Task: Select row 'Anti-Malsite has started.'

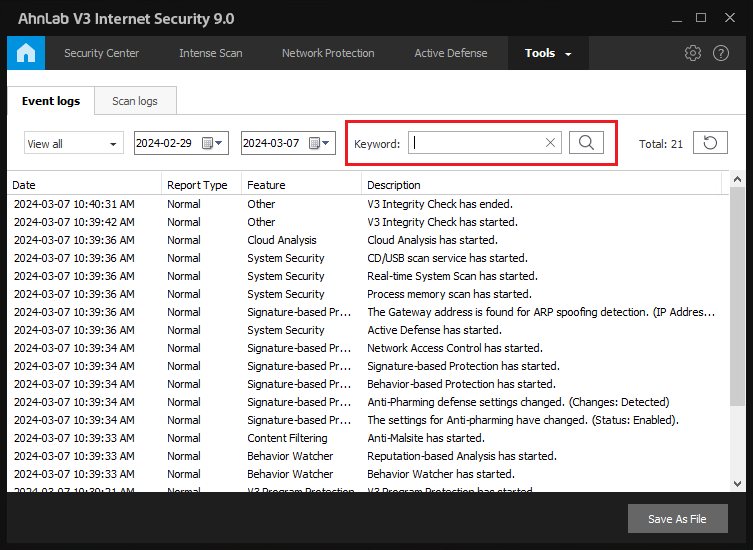Action: click(x=368, y=438)
